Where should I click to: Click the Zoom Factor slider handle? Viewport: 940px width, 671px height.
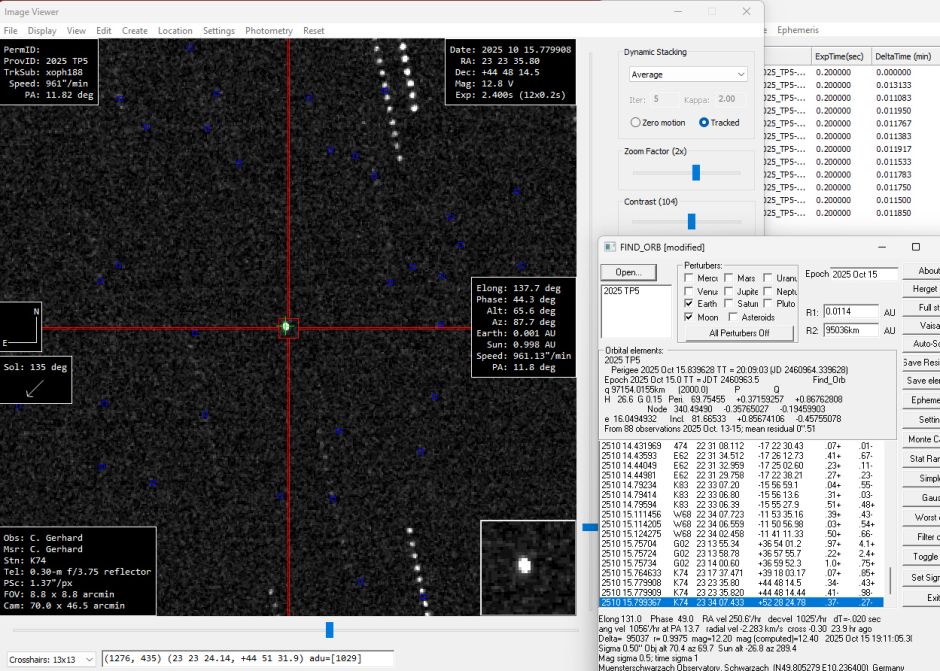[x=695, y=173]
